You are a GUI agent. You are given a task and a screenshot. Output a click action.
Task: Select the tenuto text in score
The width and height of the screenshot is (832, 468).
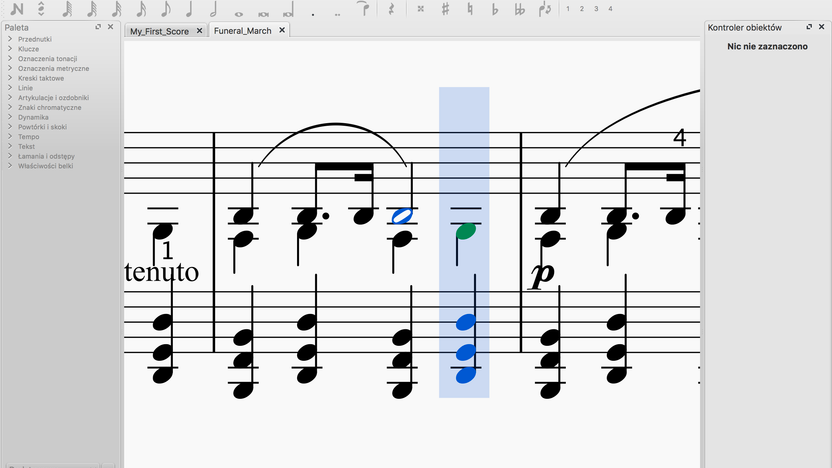(x=162, y=272)
